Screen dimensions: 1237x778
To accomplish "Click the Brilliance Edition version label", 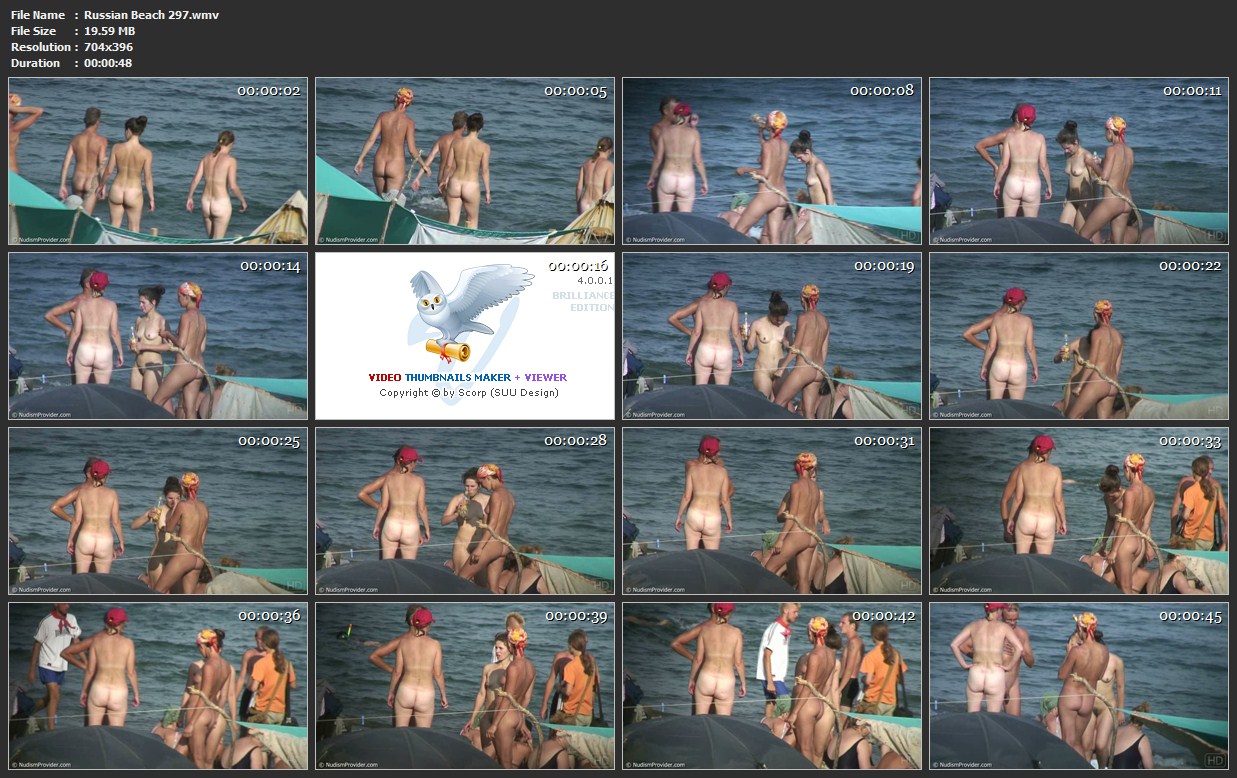I will pos(584,301).
